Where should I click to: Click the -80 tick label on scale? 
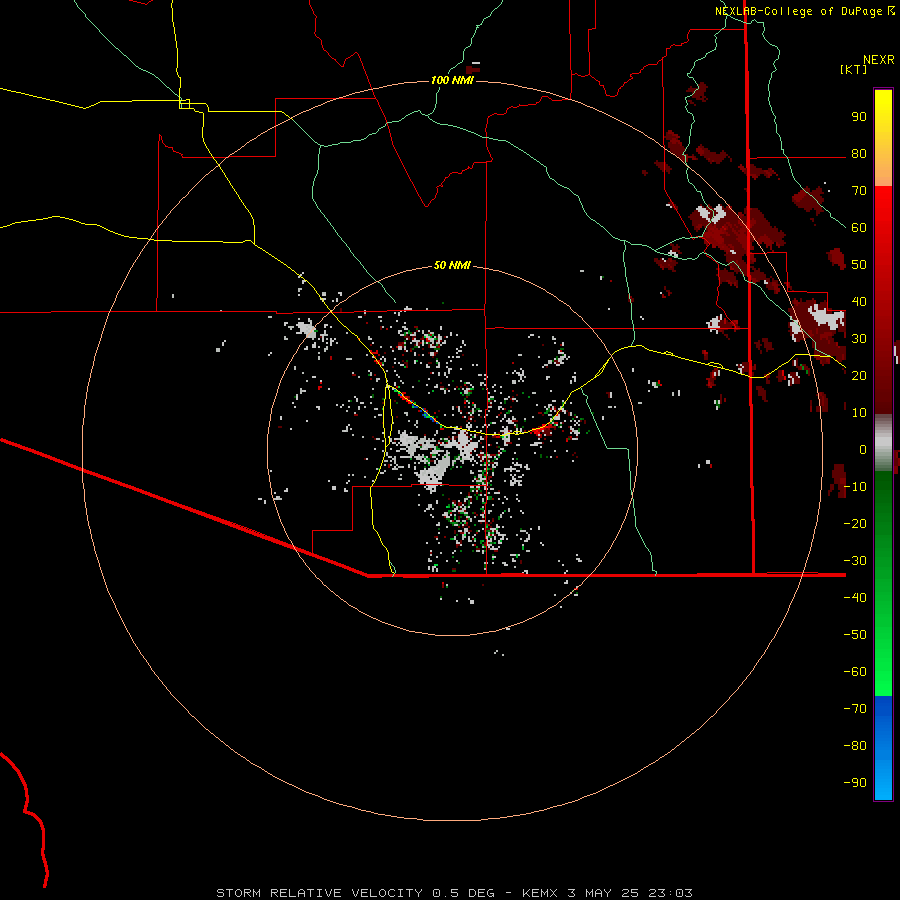pos(855,746)
